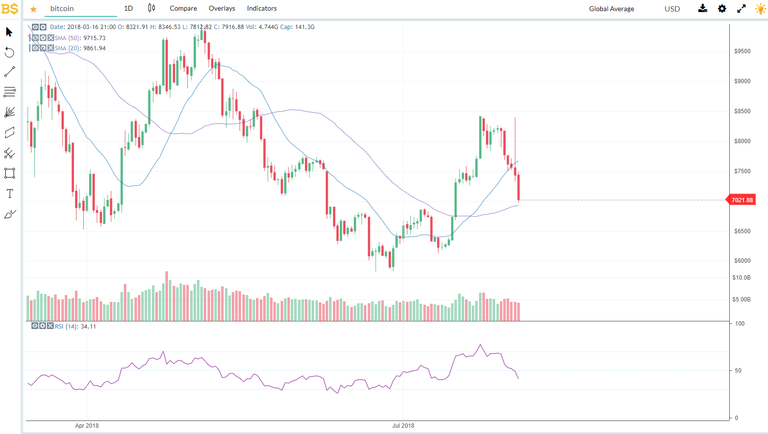Screen dimensions: 768x434
Task: Open the 1D interval dropdown
Action: (128, 8)
